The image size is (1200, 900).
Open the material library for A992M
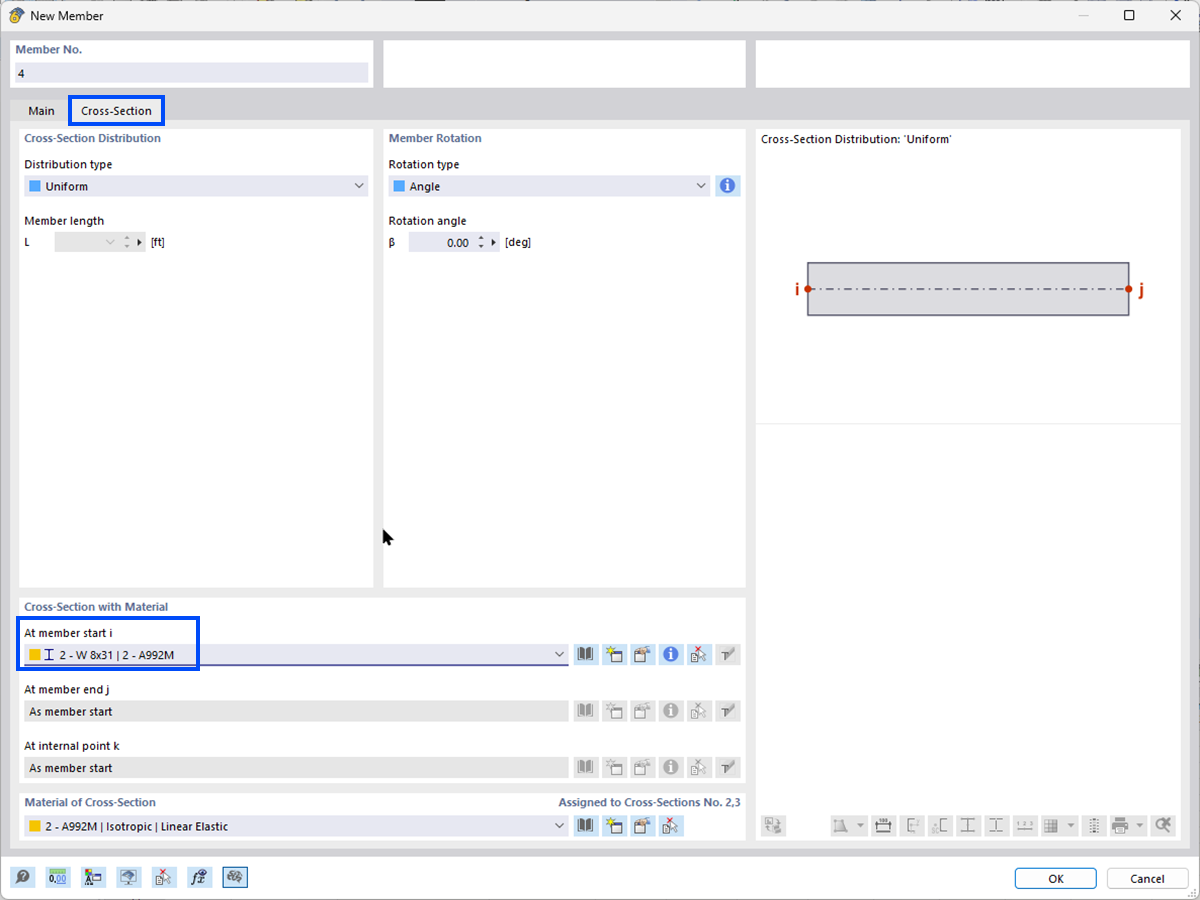click(x=585, y=825)
